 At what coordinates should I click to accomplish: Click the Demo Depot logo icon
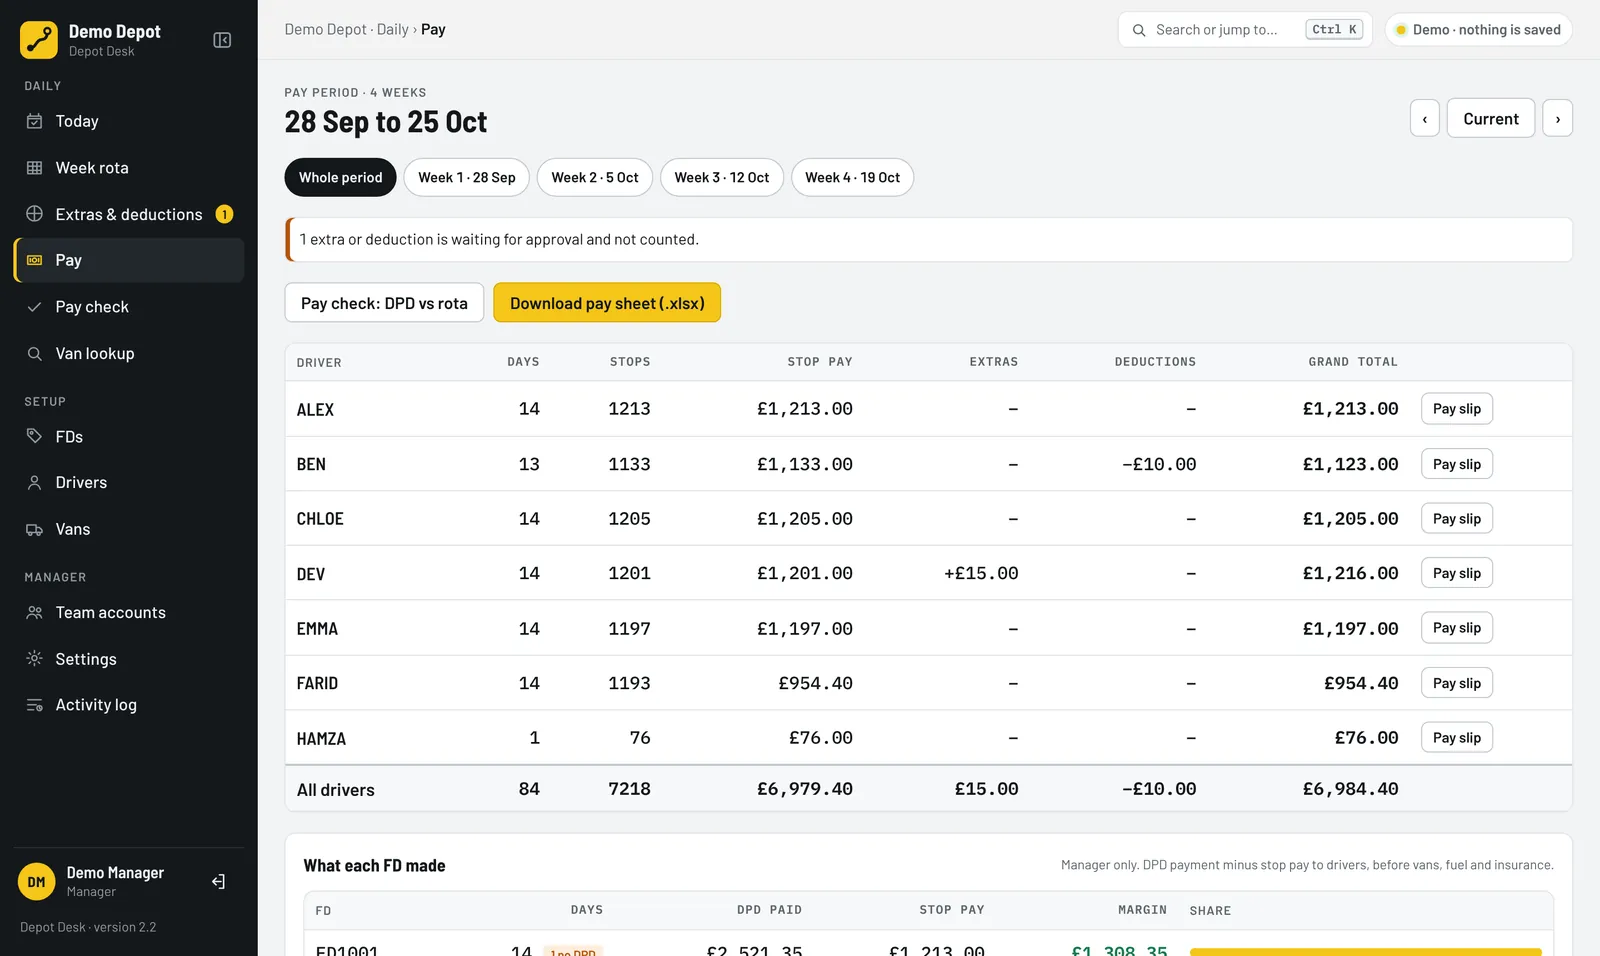pyautogui.click(x=39, y=40)
